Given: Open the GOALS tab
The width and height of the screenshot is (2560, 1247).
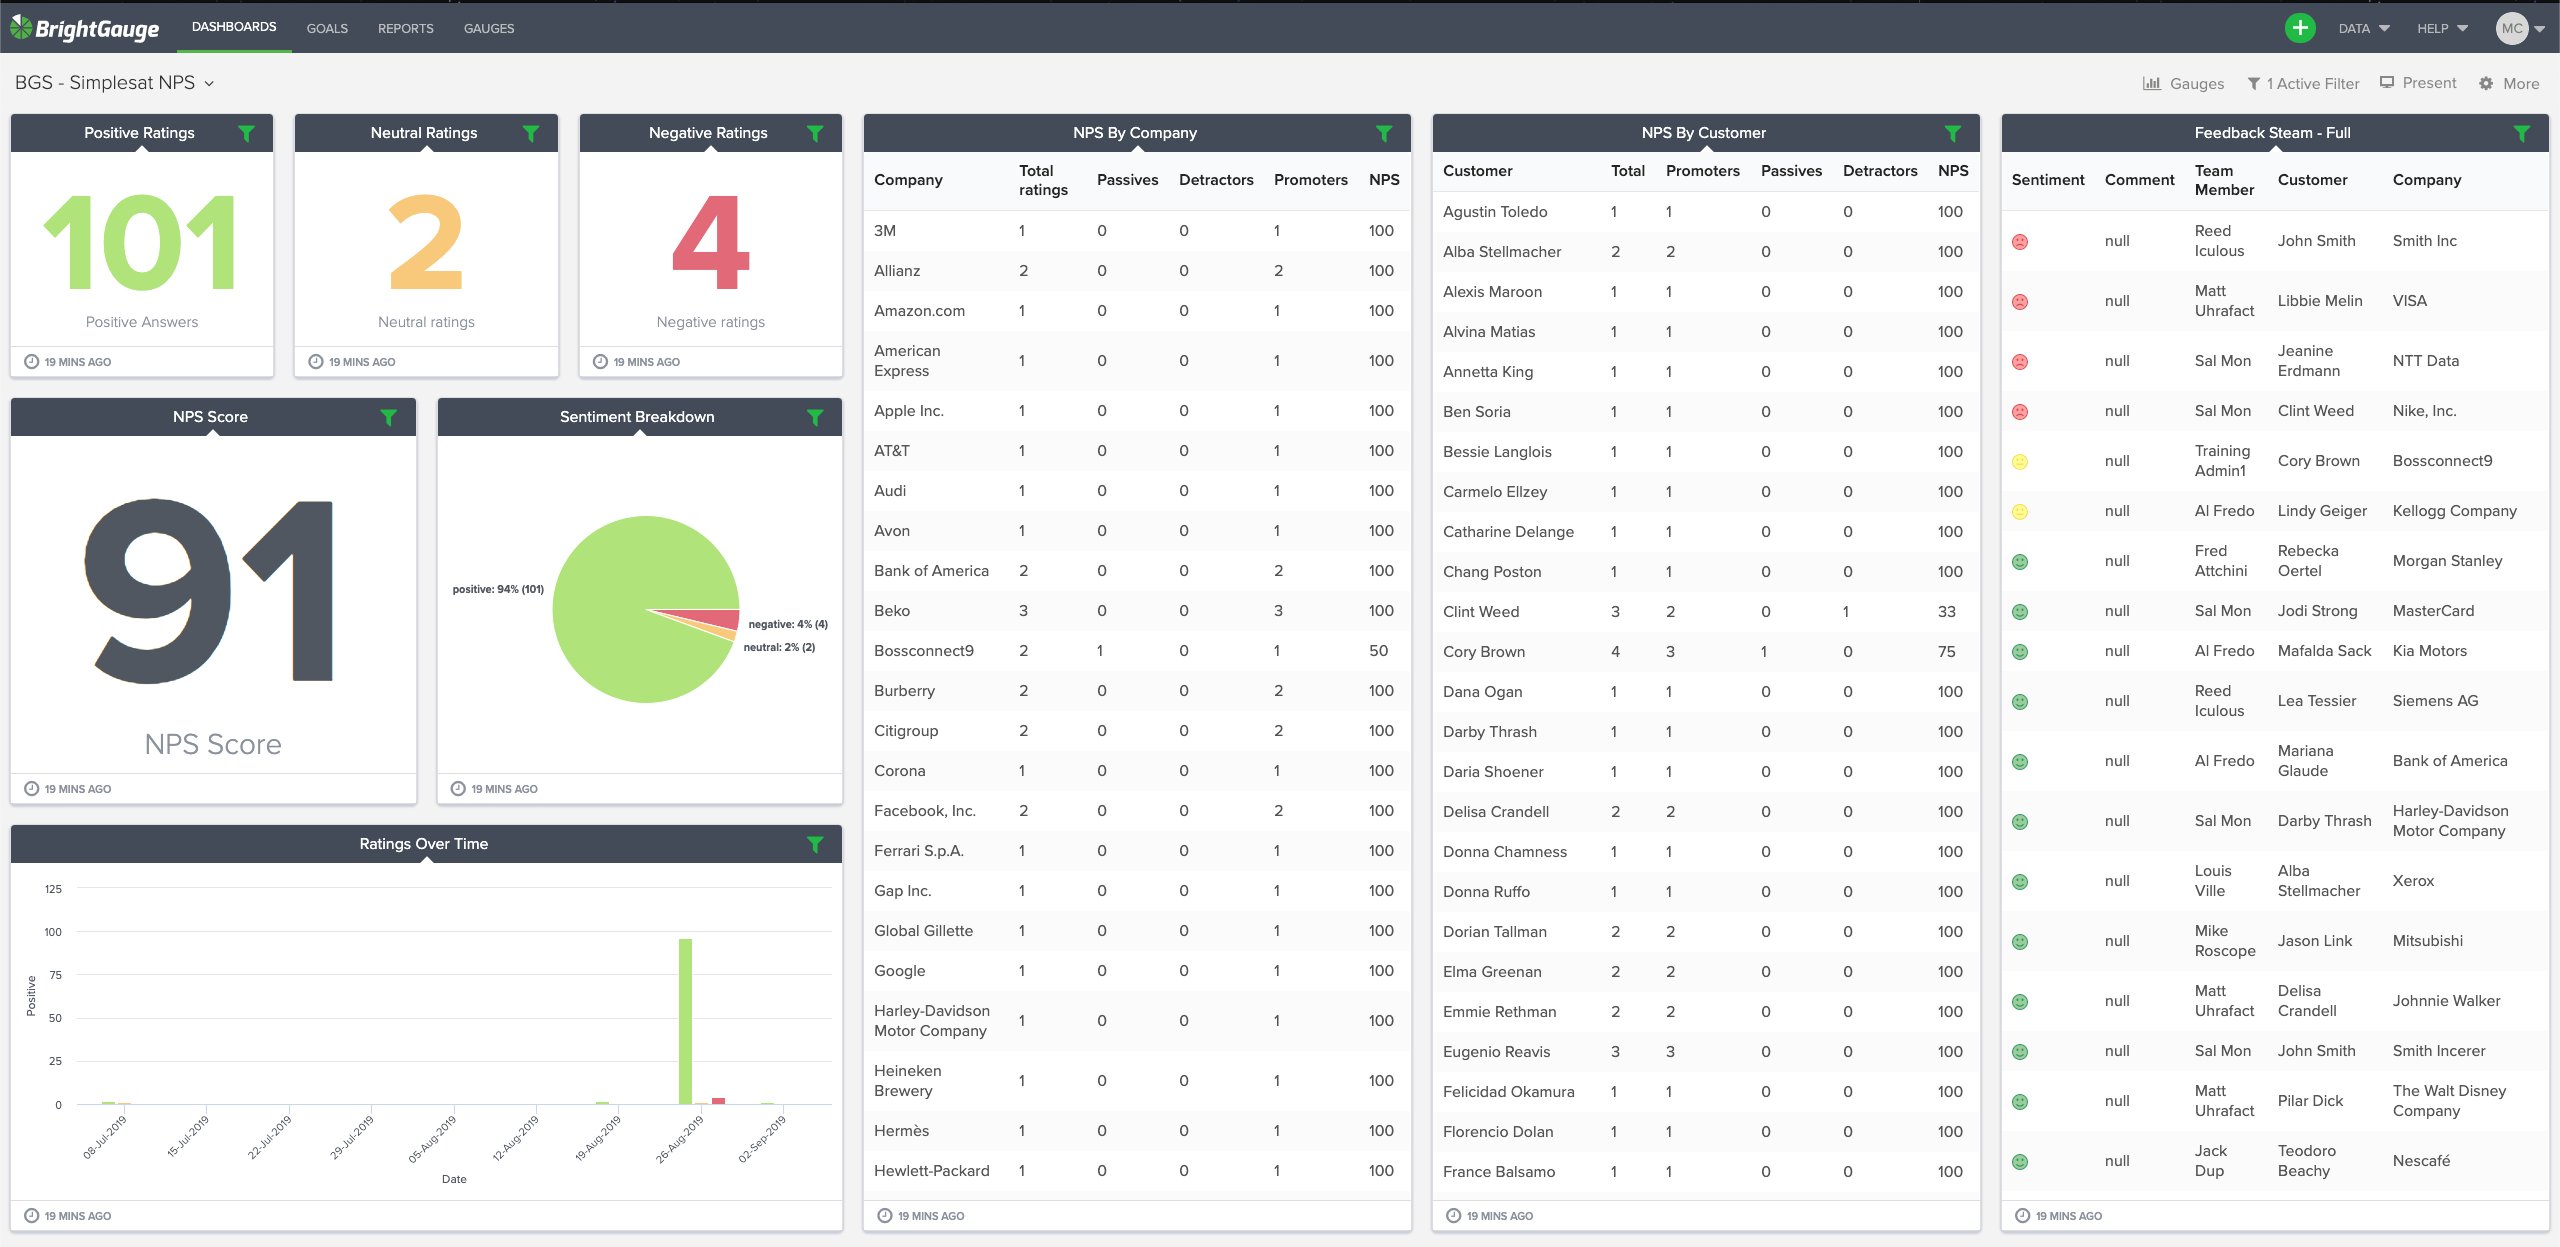Looking at the screenshot, I should pyautogui.click(x=327, y=28).
